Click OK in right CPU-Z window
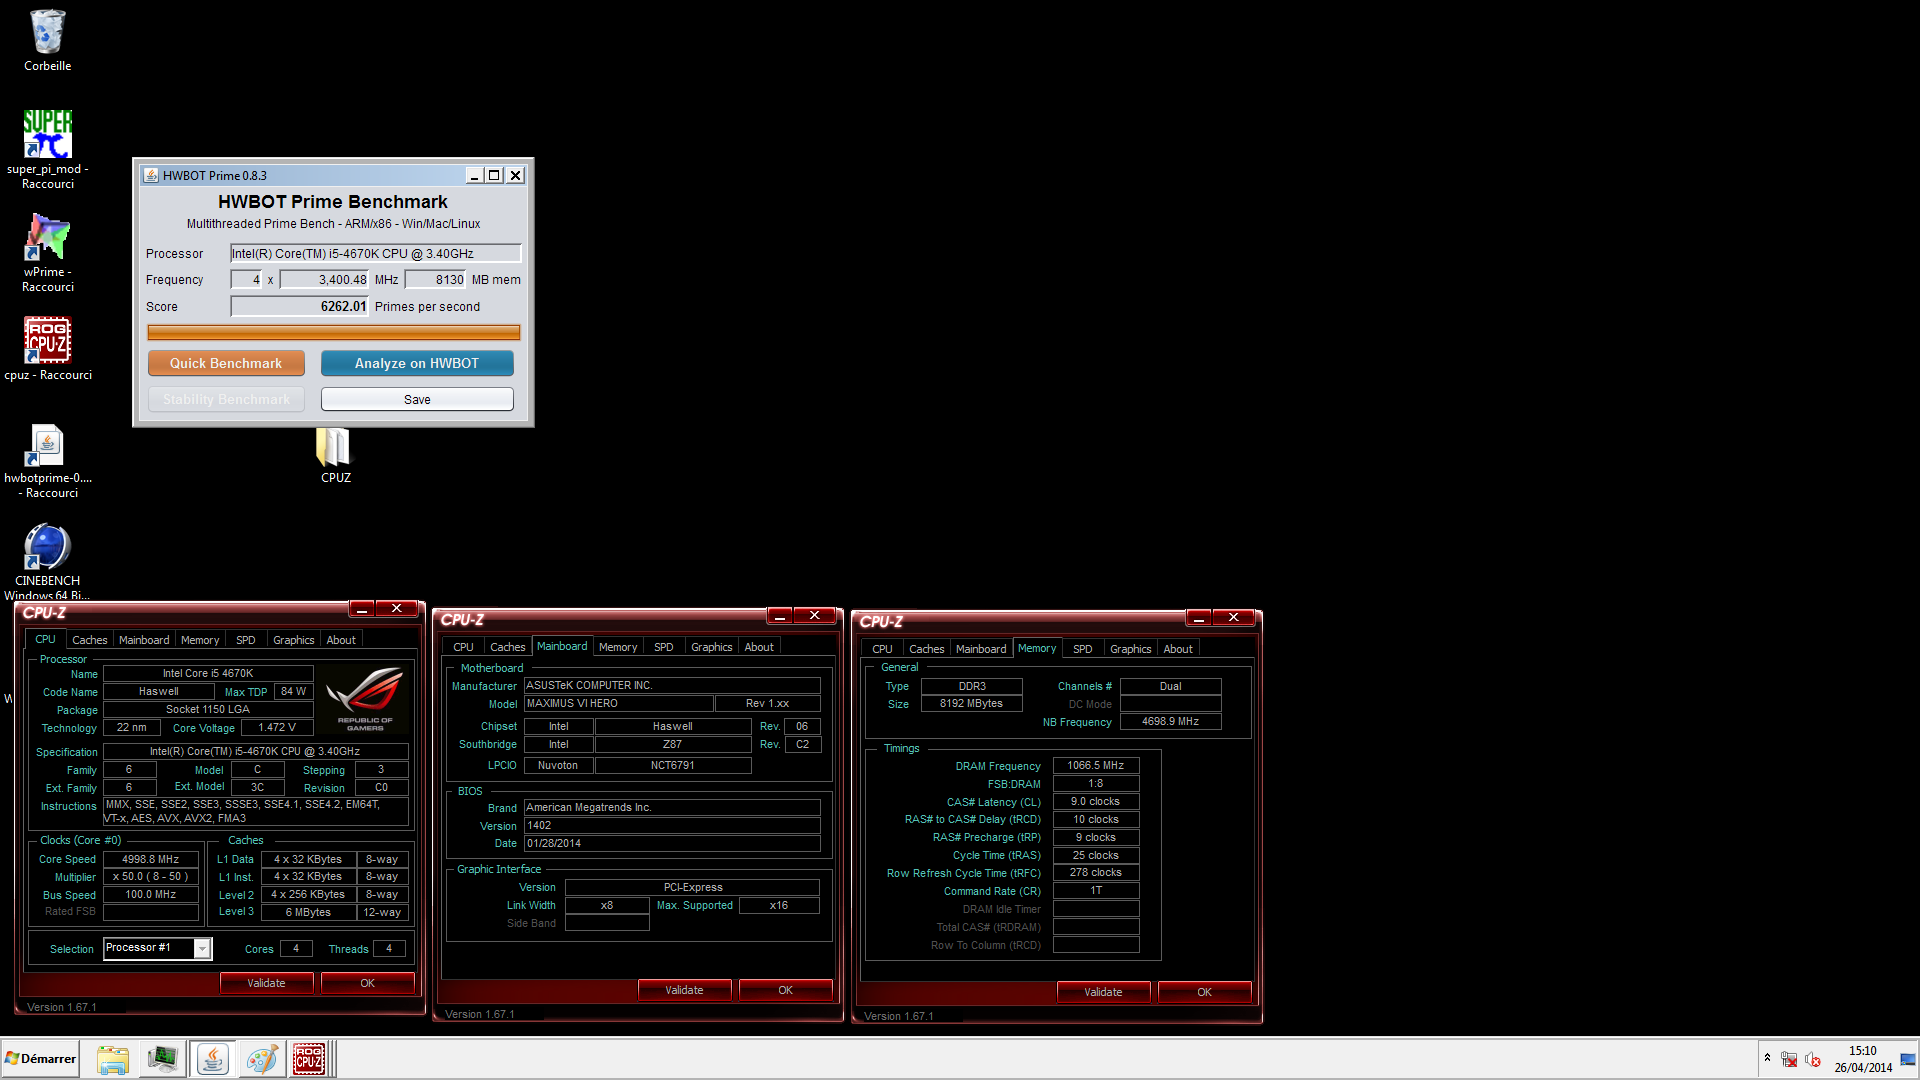Viewport: 1920px width, 1080px height. (x=1204, y=992)
